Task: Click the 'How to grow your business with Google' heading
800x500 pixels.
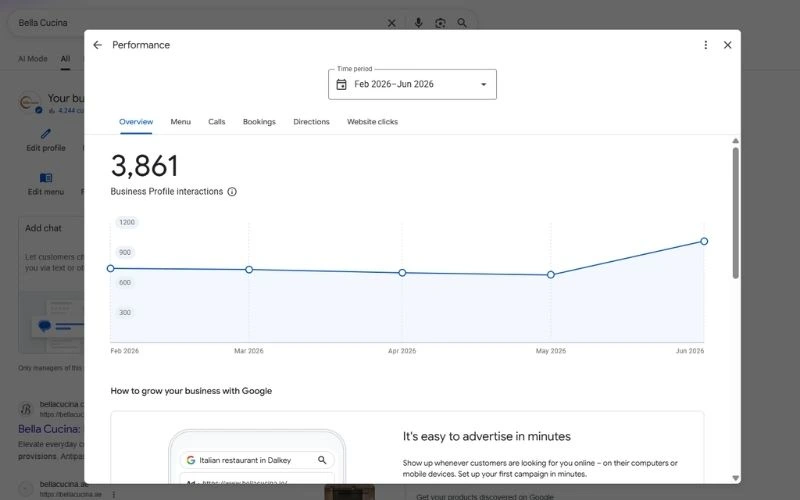Action: coord(191,391)
